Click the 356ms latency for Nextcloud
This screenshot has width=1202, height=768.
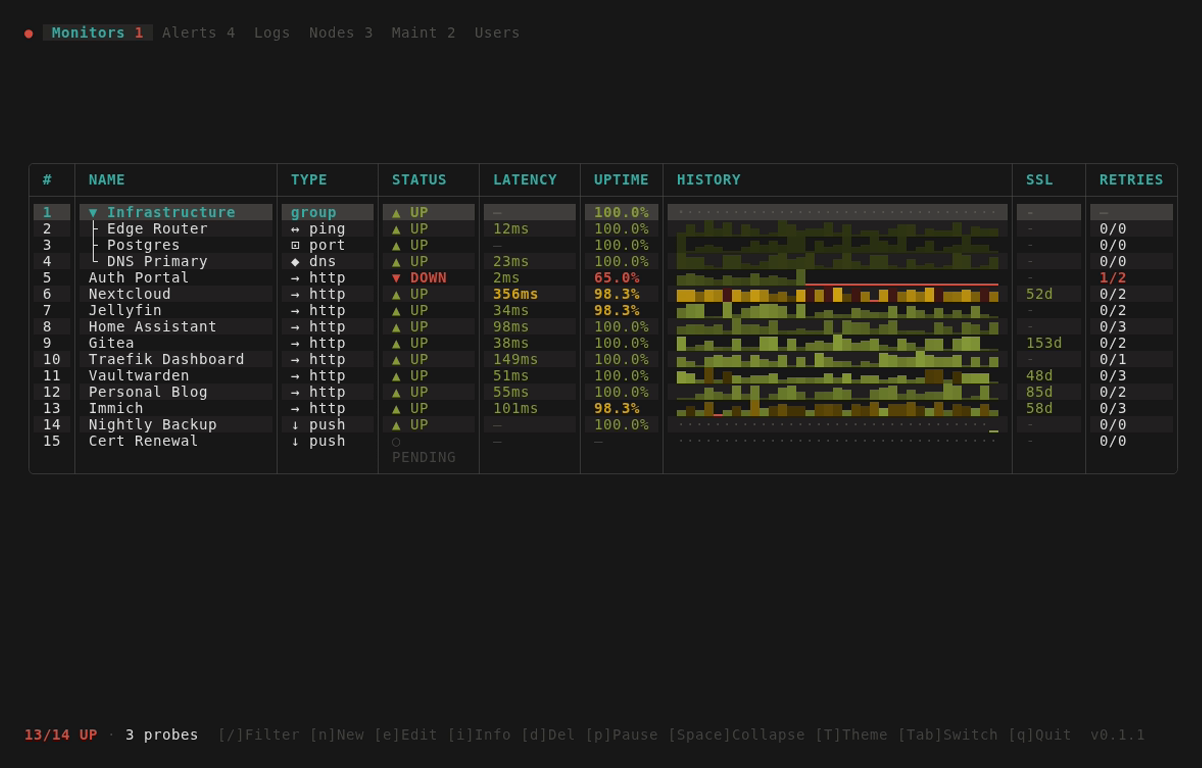pos(516,294)
